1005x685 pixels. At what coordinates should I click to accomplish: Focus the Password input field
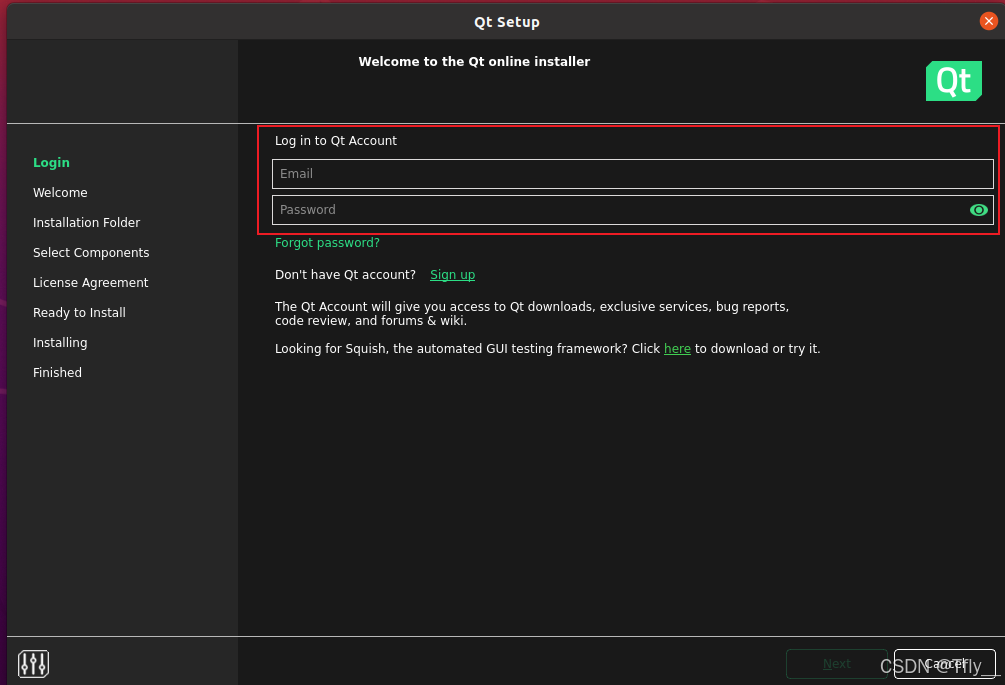tap(633, 210)
